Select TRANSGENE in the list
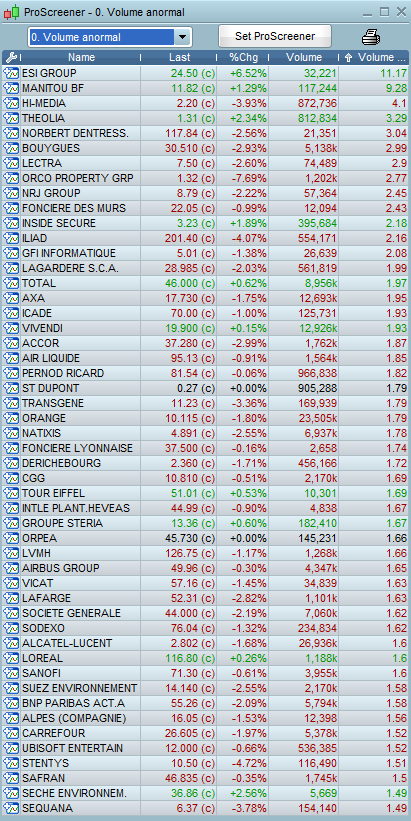411x821 pixels. point(52,404)
